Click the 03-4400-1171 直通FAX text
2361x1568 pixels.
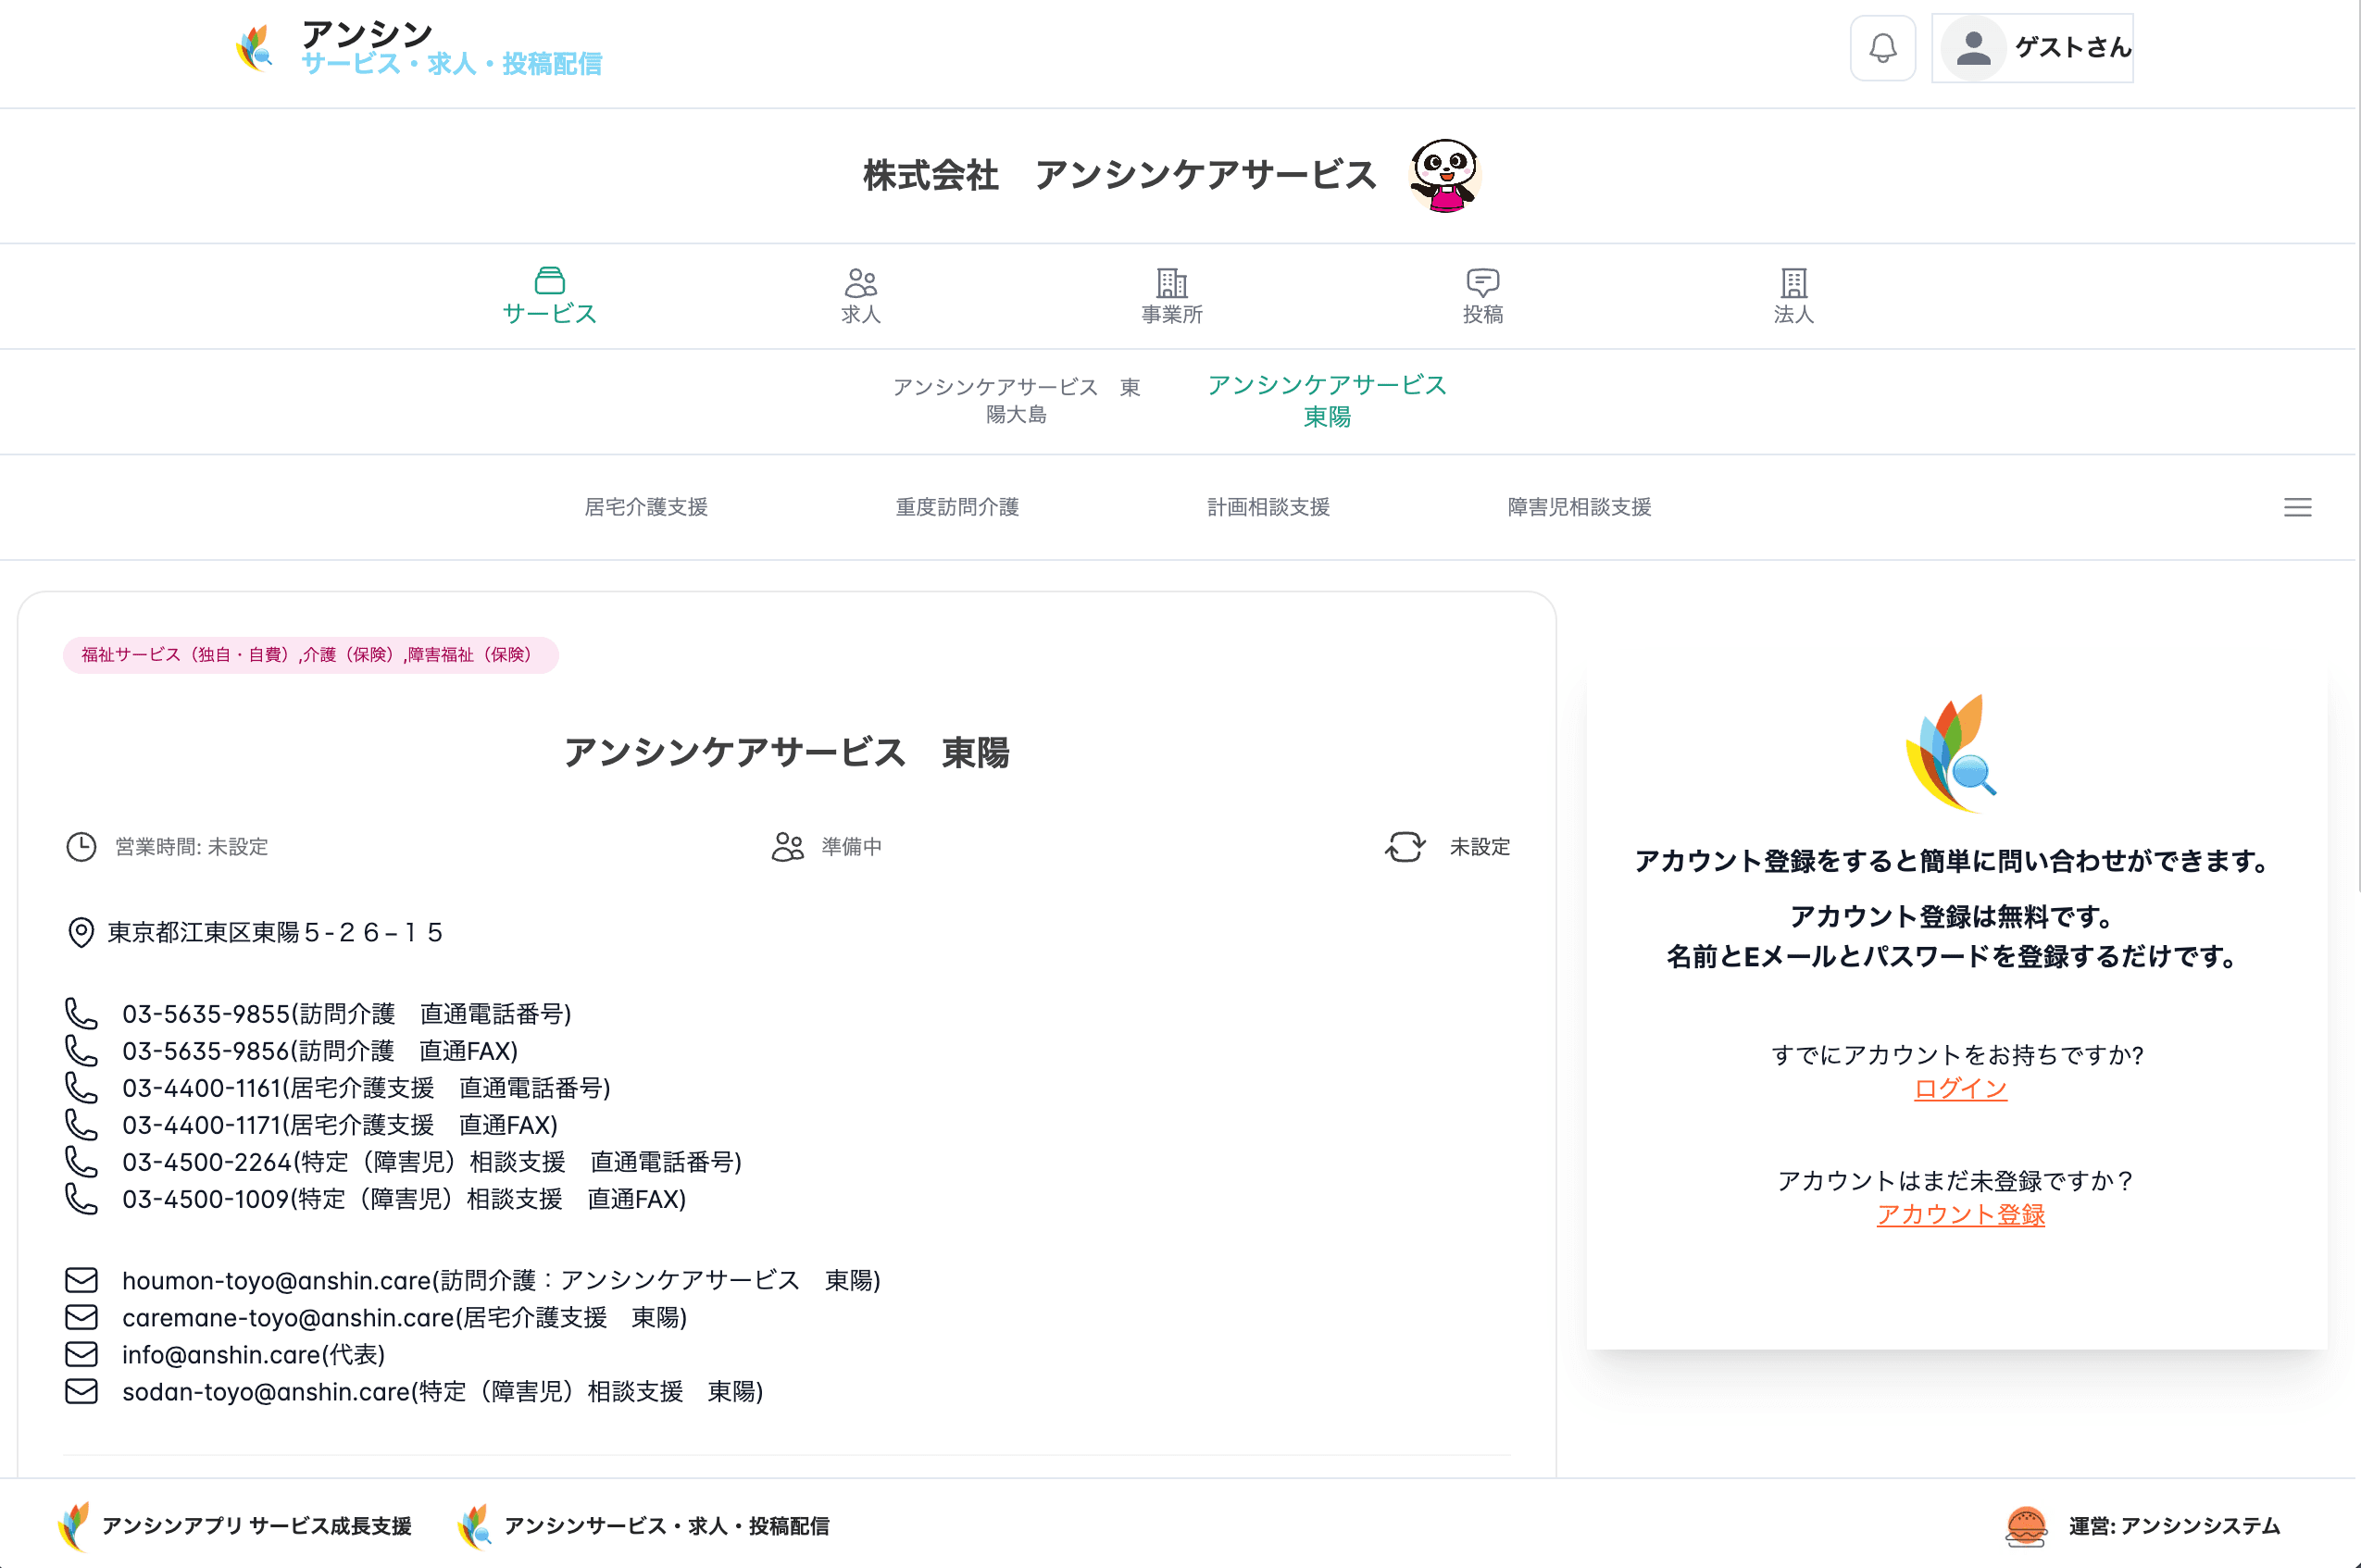tap(340, 1125)
